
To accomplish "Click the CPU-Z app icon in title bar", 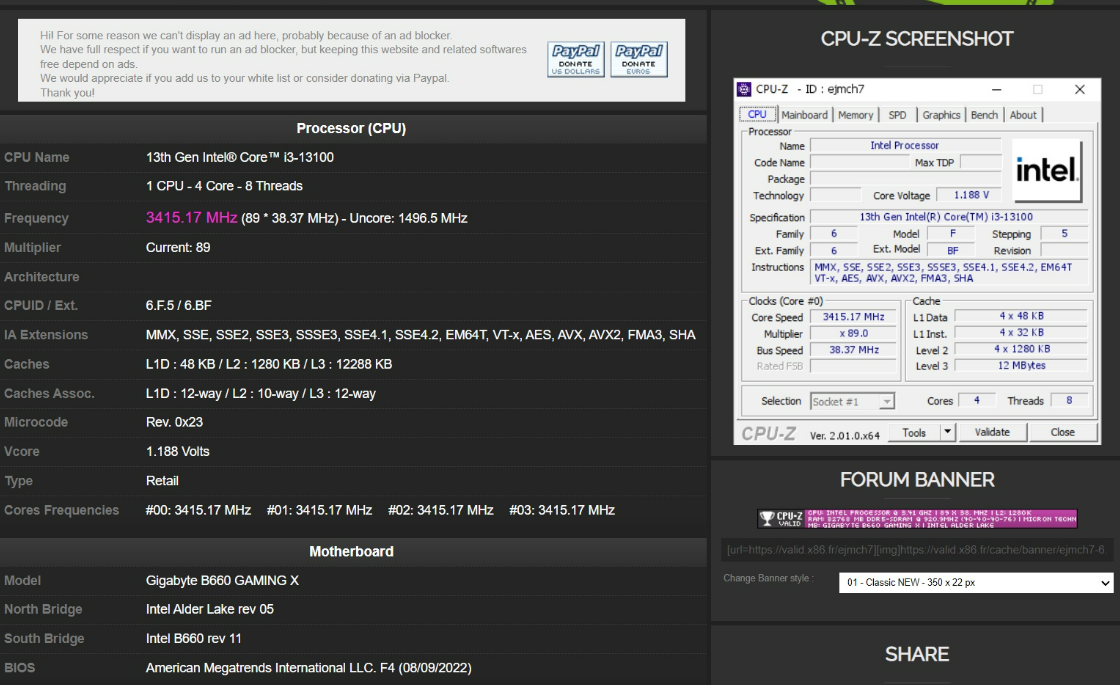I will (744, 89).
